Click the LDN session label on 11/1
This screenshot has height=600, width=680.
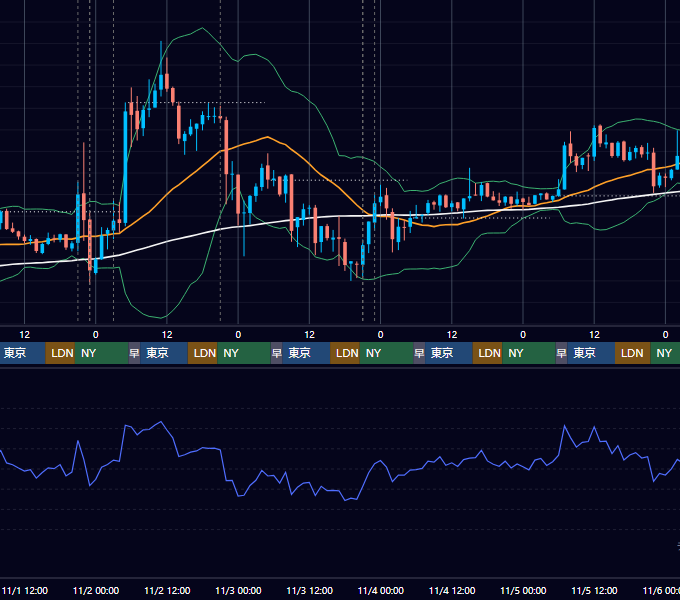(x=62, y=353)
